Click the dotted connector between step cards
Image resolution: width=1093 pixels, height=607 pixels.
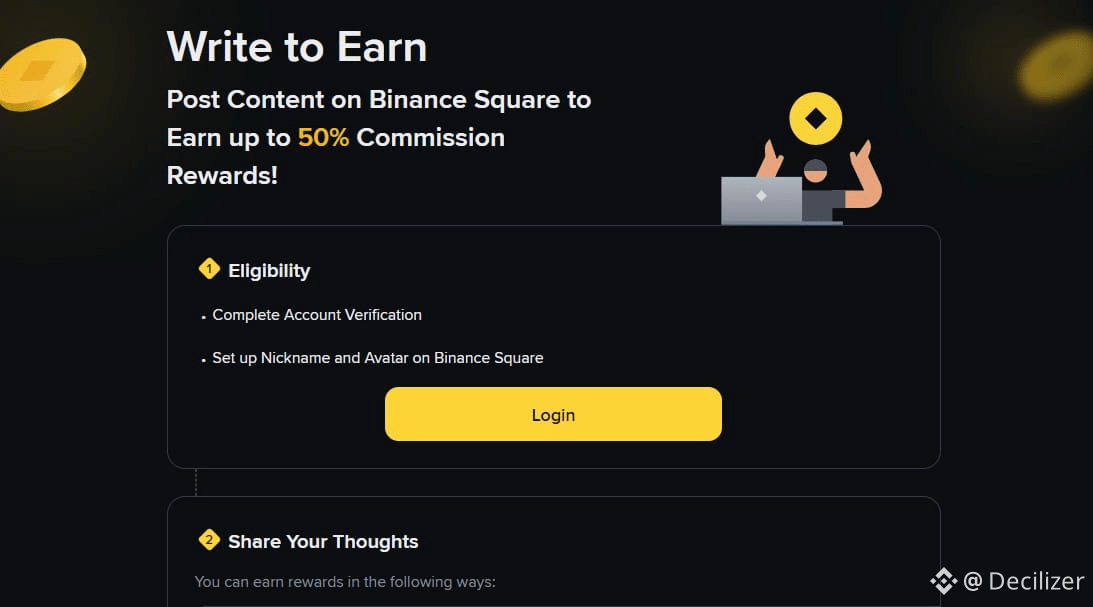point(196,482)
